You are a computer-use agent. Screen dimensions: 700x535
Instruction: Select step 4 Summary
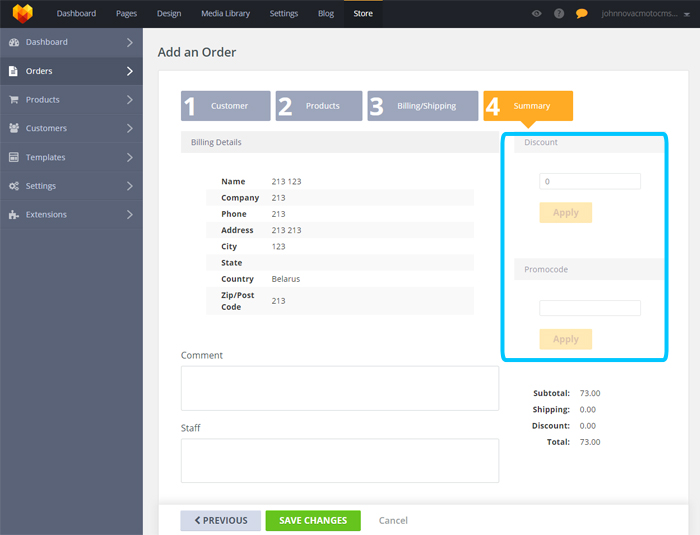[x=528, y=106]
